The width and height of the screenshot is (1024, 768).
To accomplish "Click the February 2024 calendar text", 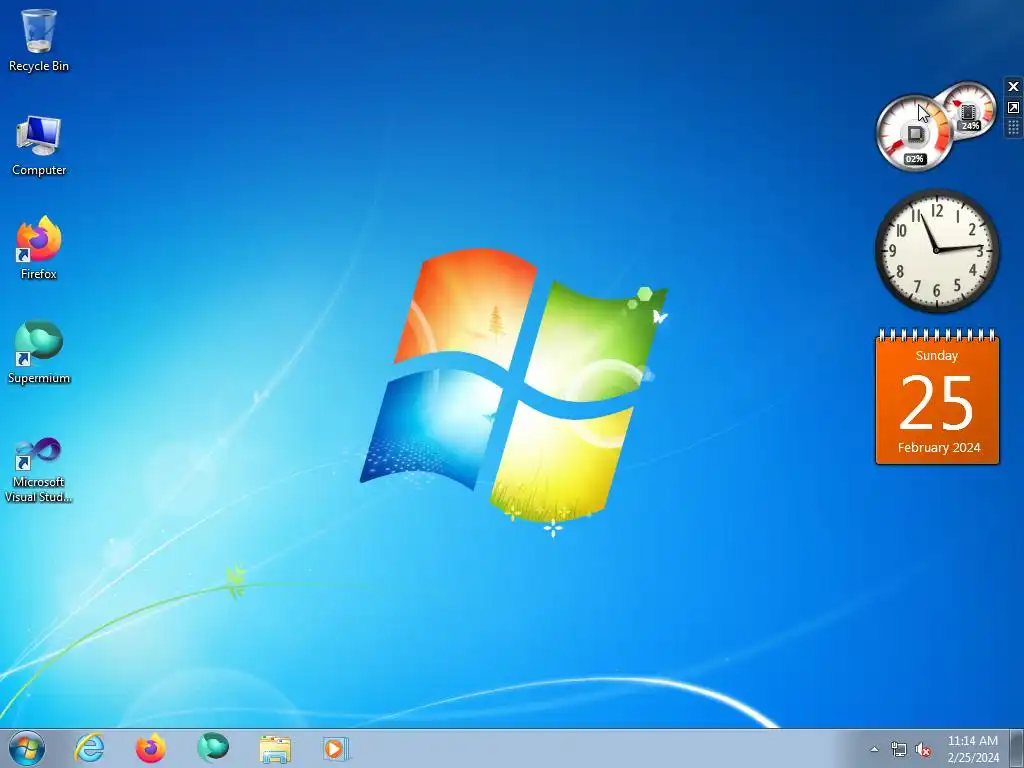I will pos(938,447).
